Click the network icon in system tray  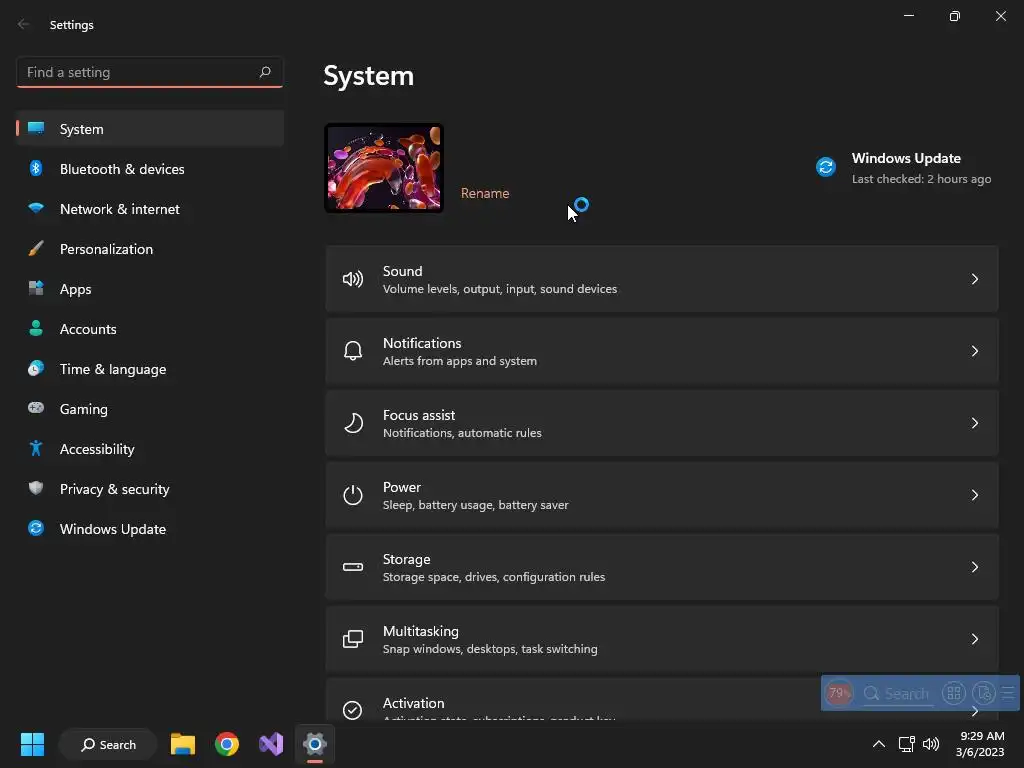pos(906,744)
